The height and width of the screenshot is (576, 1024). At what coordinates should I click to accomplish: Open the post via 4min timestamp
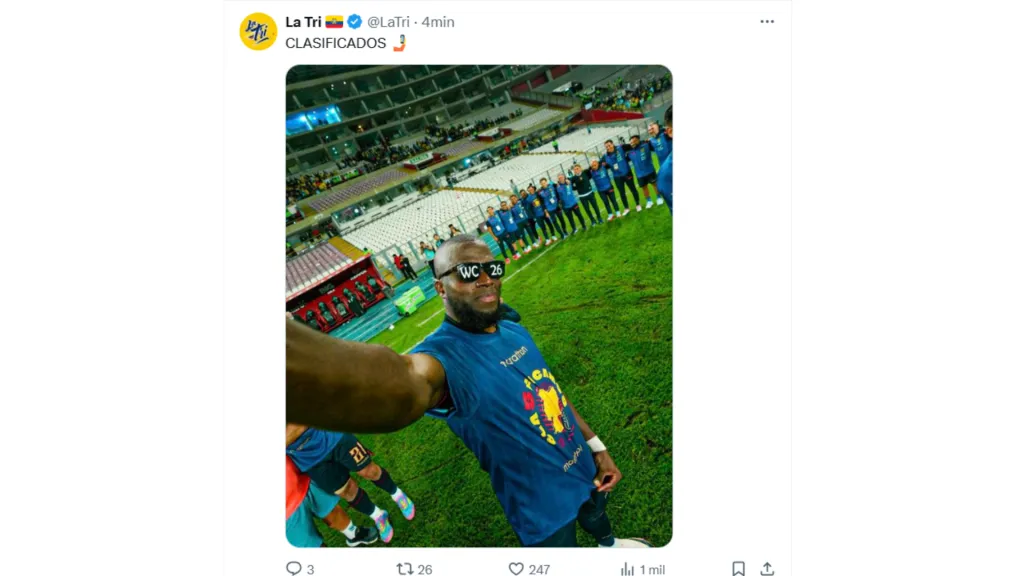[438, 22]
